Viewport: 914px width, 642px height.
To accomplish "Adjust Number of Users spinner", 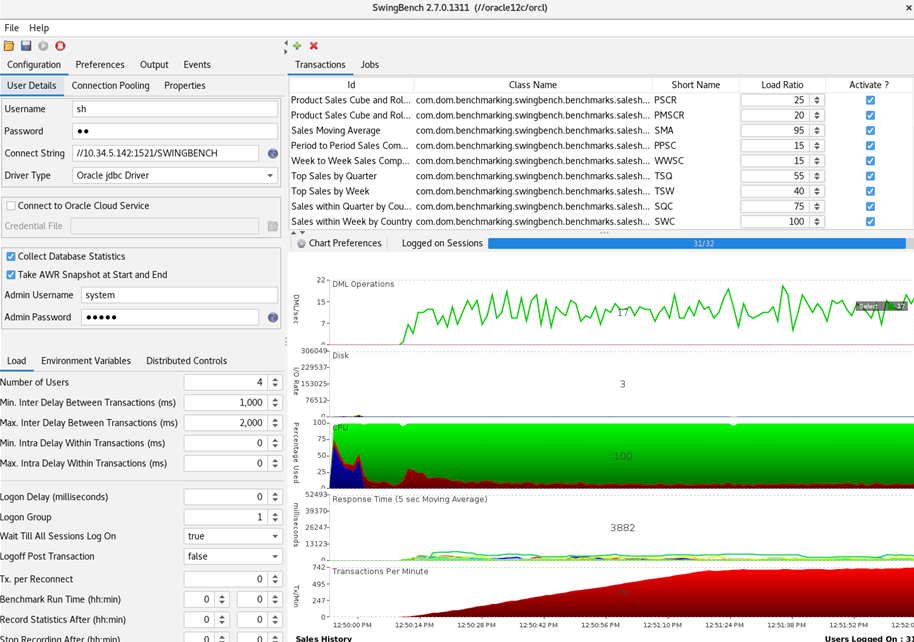I will [x=275, y=383].
